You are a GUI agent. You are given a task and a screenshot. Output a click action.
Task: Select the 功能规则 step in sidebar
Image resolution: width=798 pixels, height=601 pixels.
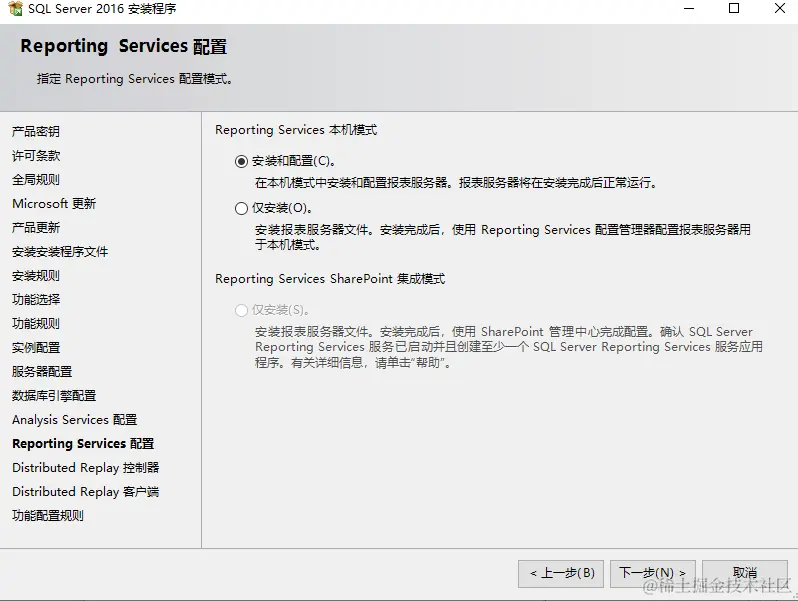[x=36, y=323]
